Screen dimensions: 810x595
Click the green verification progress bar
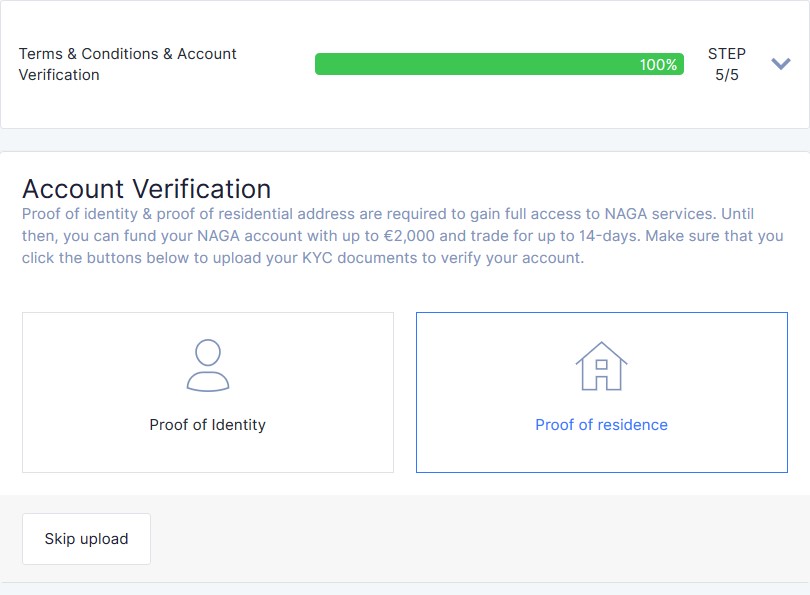[499, 64]
